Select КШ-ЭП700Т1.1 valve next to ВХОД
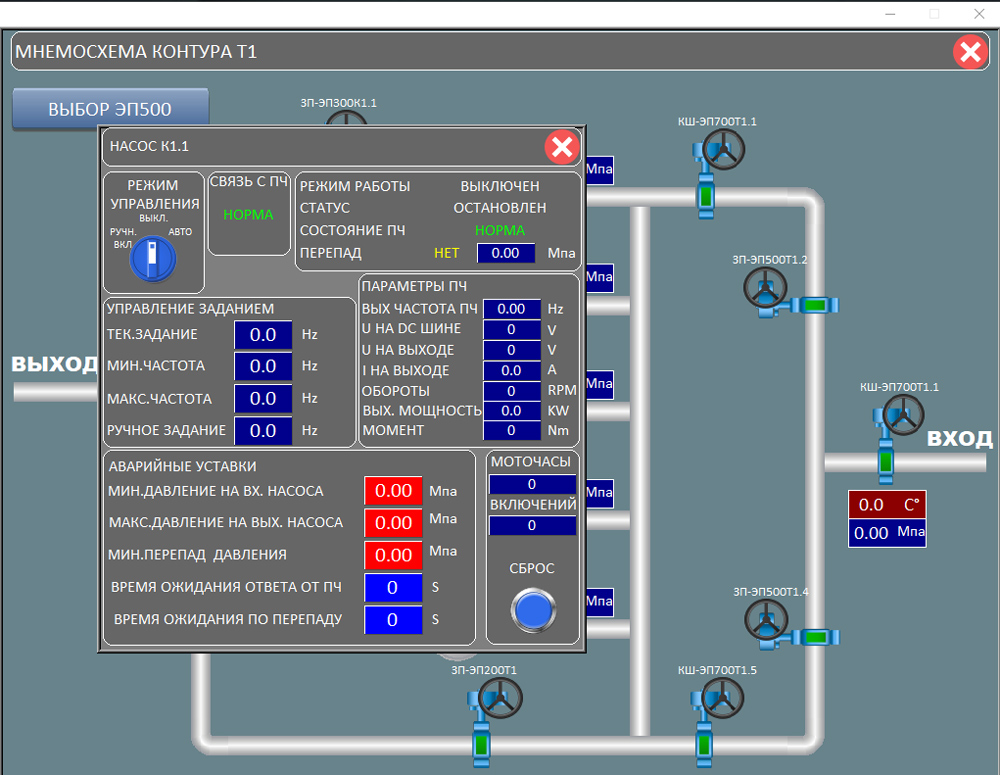1000x775 pixels. coord(902,415)
